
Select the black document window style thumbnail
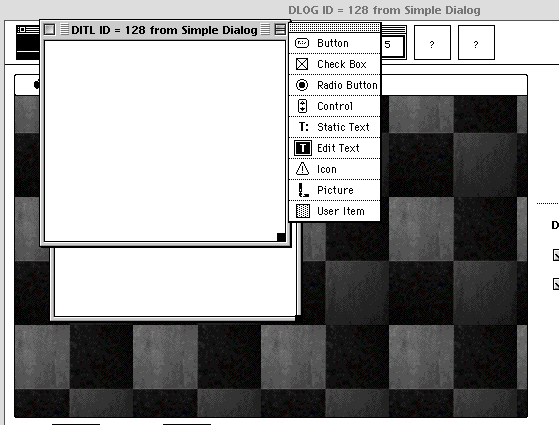coord(28,42)
